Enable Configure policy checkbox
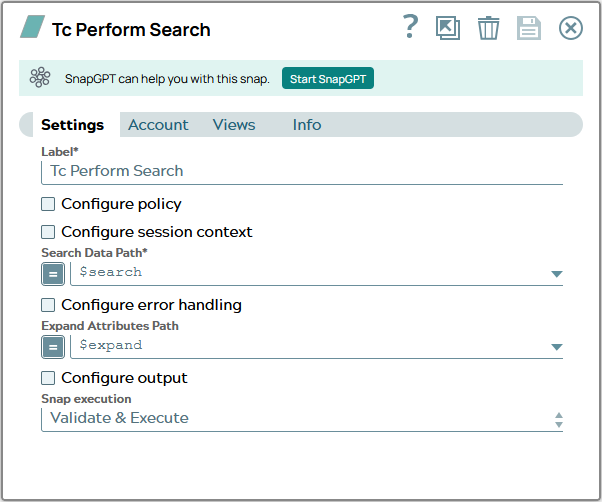Screen dimensions: 602x502 coord(48,204)
